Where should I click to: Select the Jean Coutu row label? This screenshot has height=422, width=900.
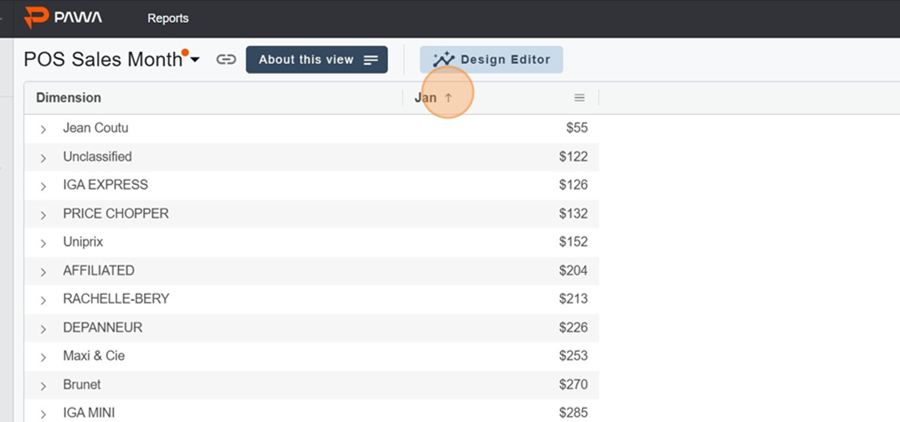95,128
